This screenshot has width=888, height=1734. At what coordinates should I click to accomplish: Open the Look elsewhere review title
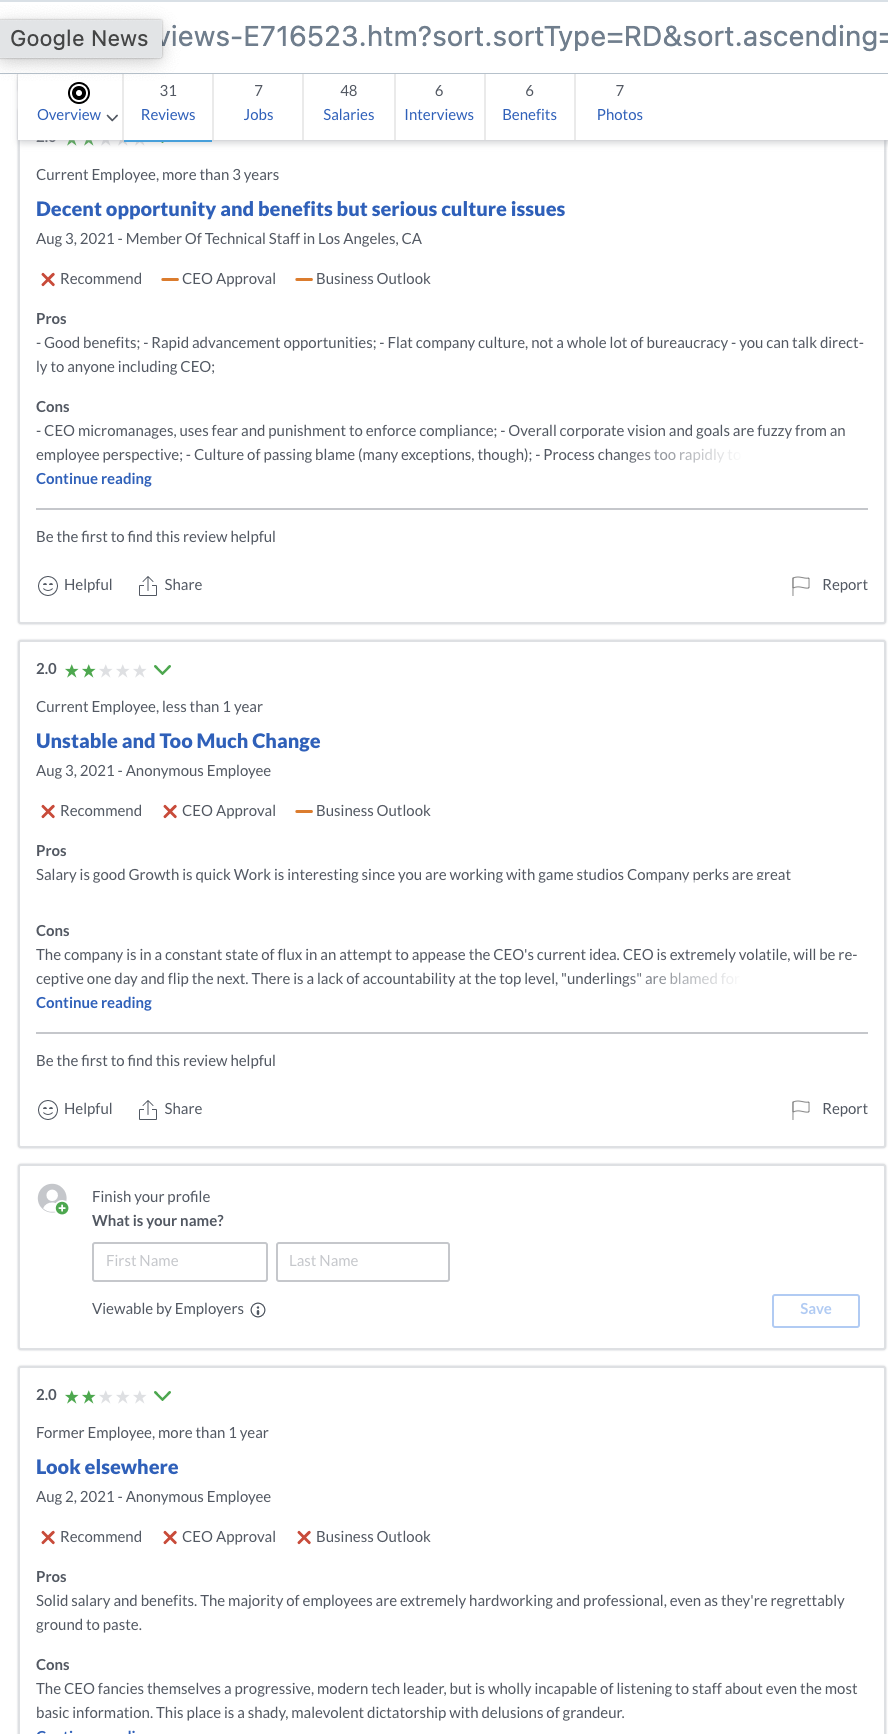tap(107, 1467)
